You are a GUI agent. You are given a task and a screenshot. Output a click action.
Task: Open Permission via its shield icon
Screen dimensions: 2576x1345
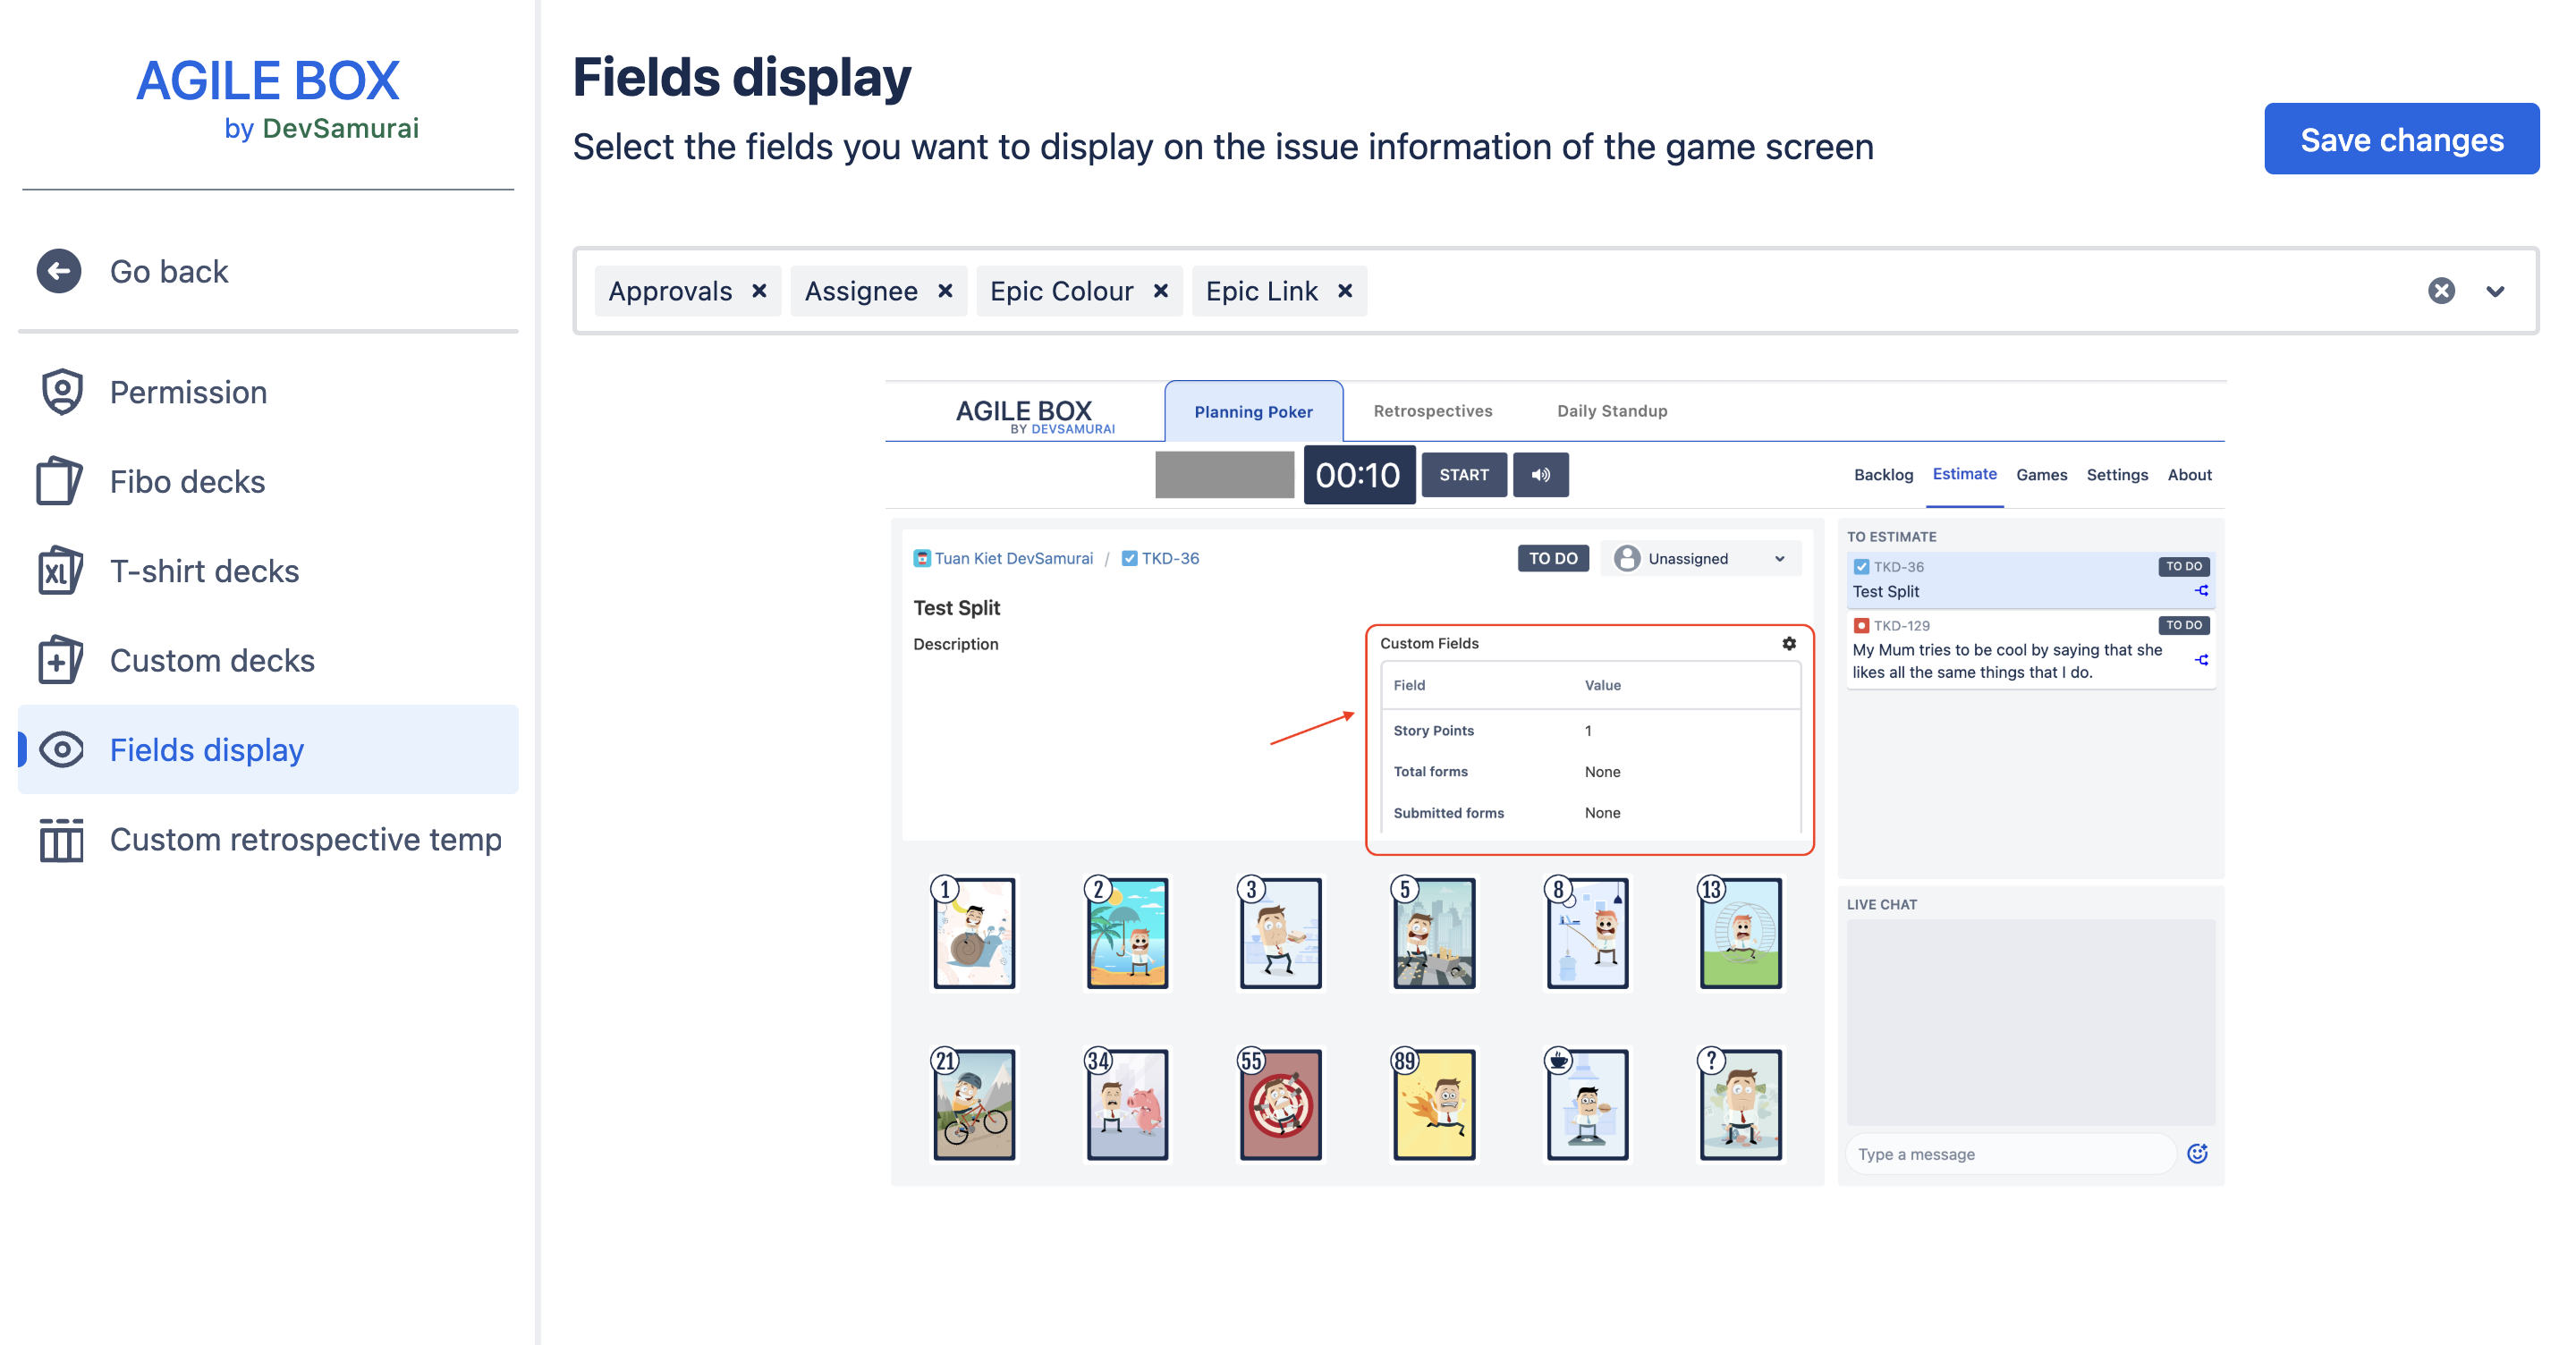click(61, 392)
